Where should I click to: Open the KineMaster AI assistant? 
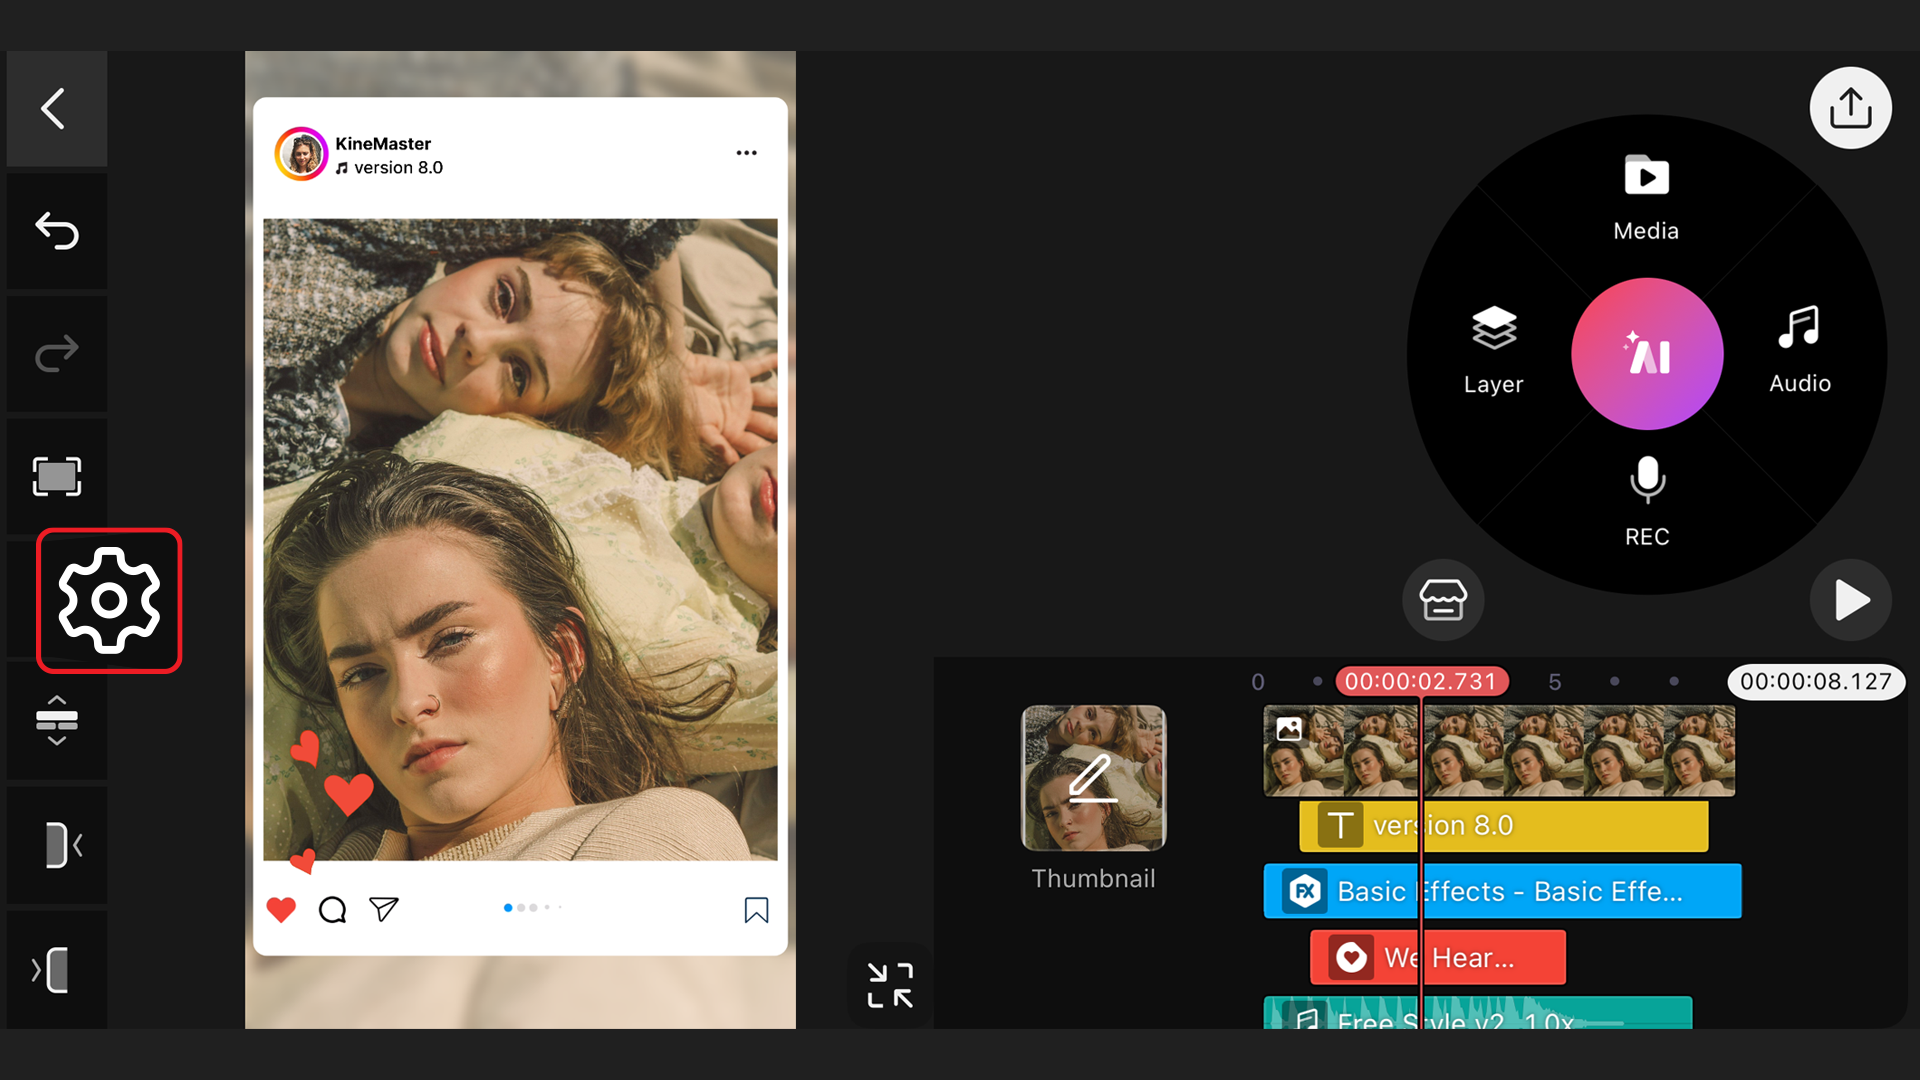(1646, 354)
